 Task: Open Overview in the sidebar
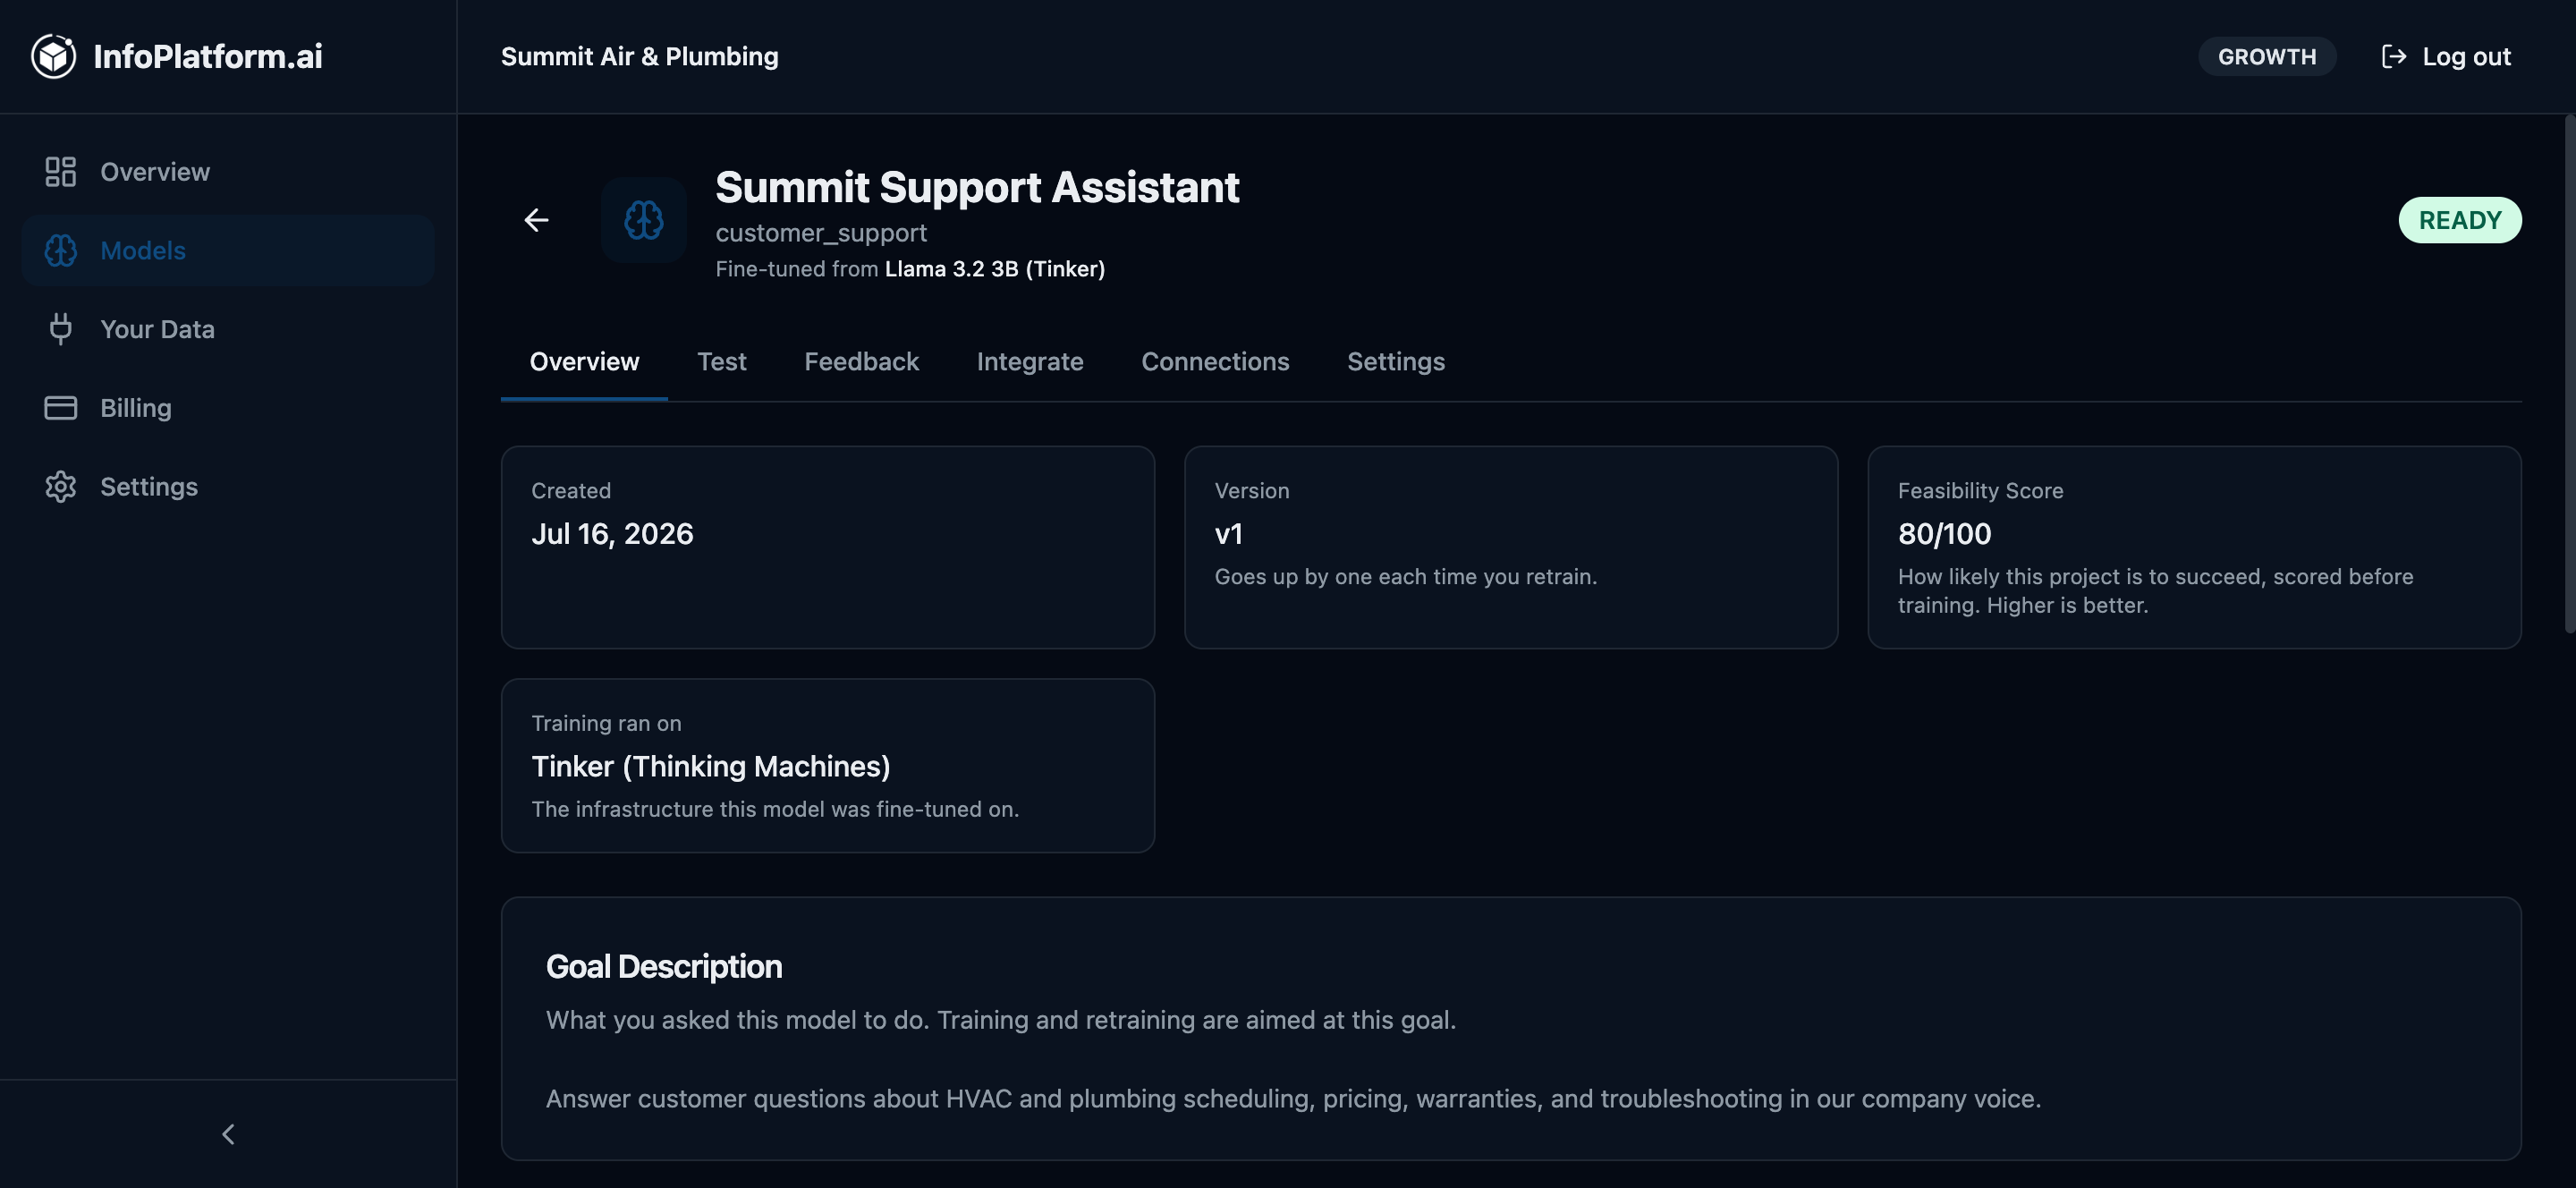click(228, 172)
